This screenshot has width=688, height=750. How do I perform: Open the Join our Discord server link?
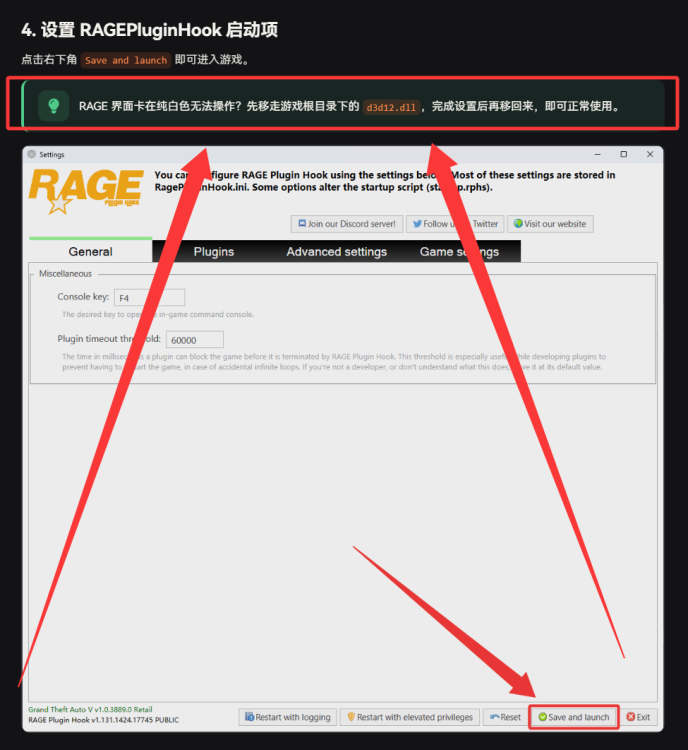coord(347,224)
